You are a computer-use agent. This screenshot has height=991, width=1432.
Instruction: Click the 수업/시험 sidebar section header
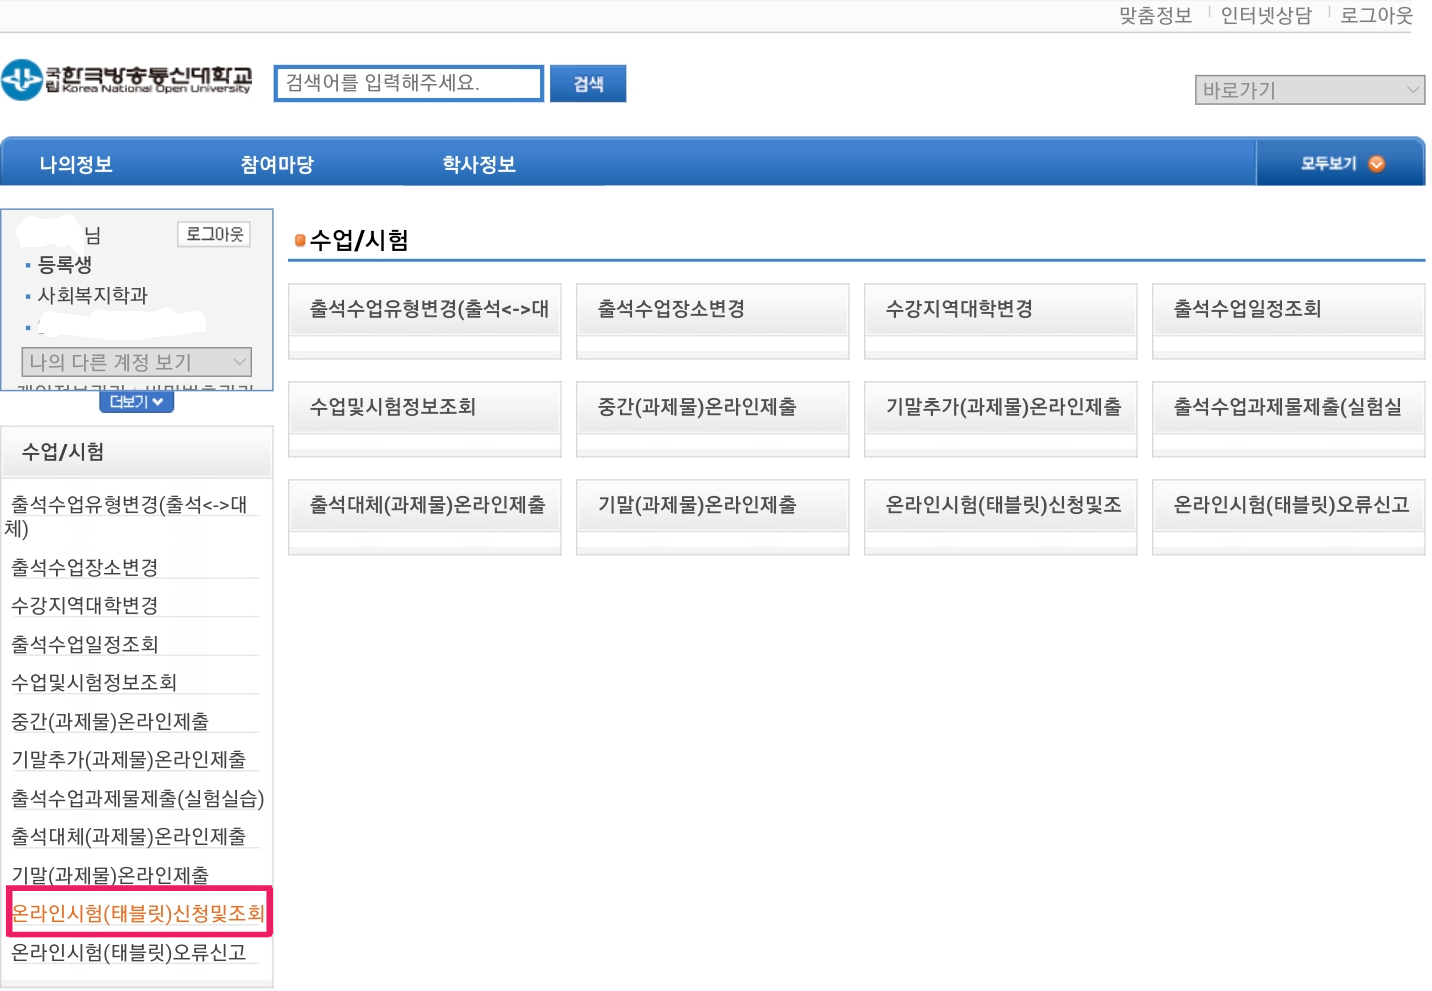tap(137, 452)
